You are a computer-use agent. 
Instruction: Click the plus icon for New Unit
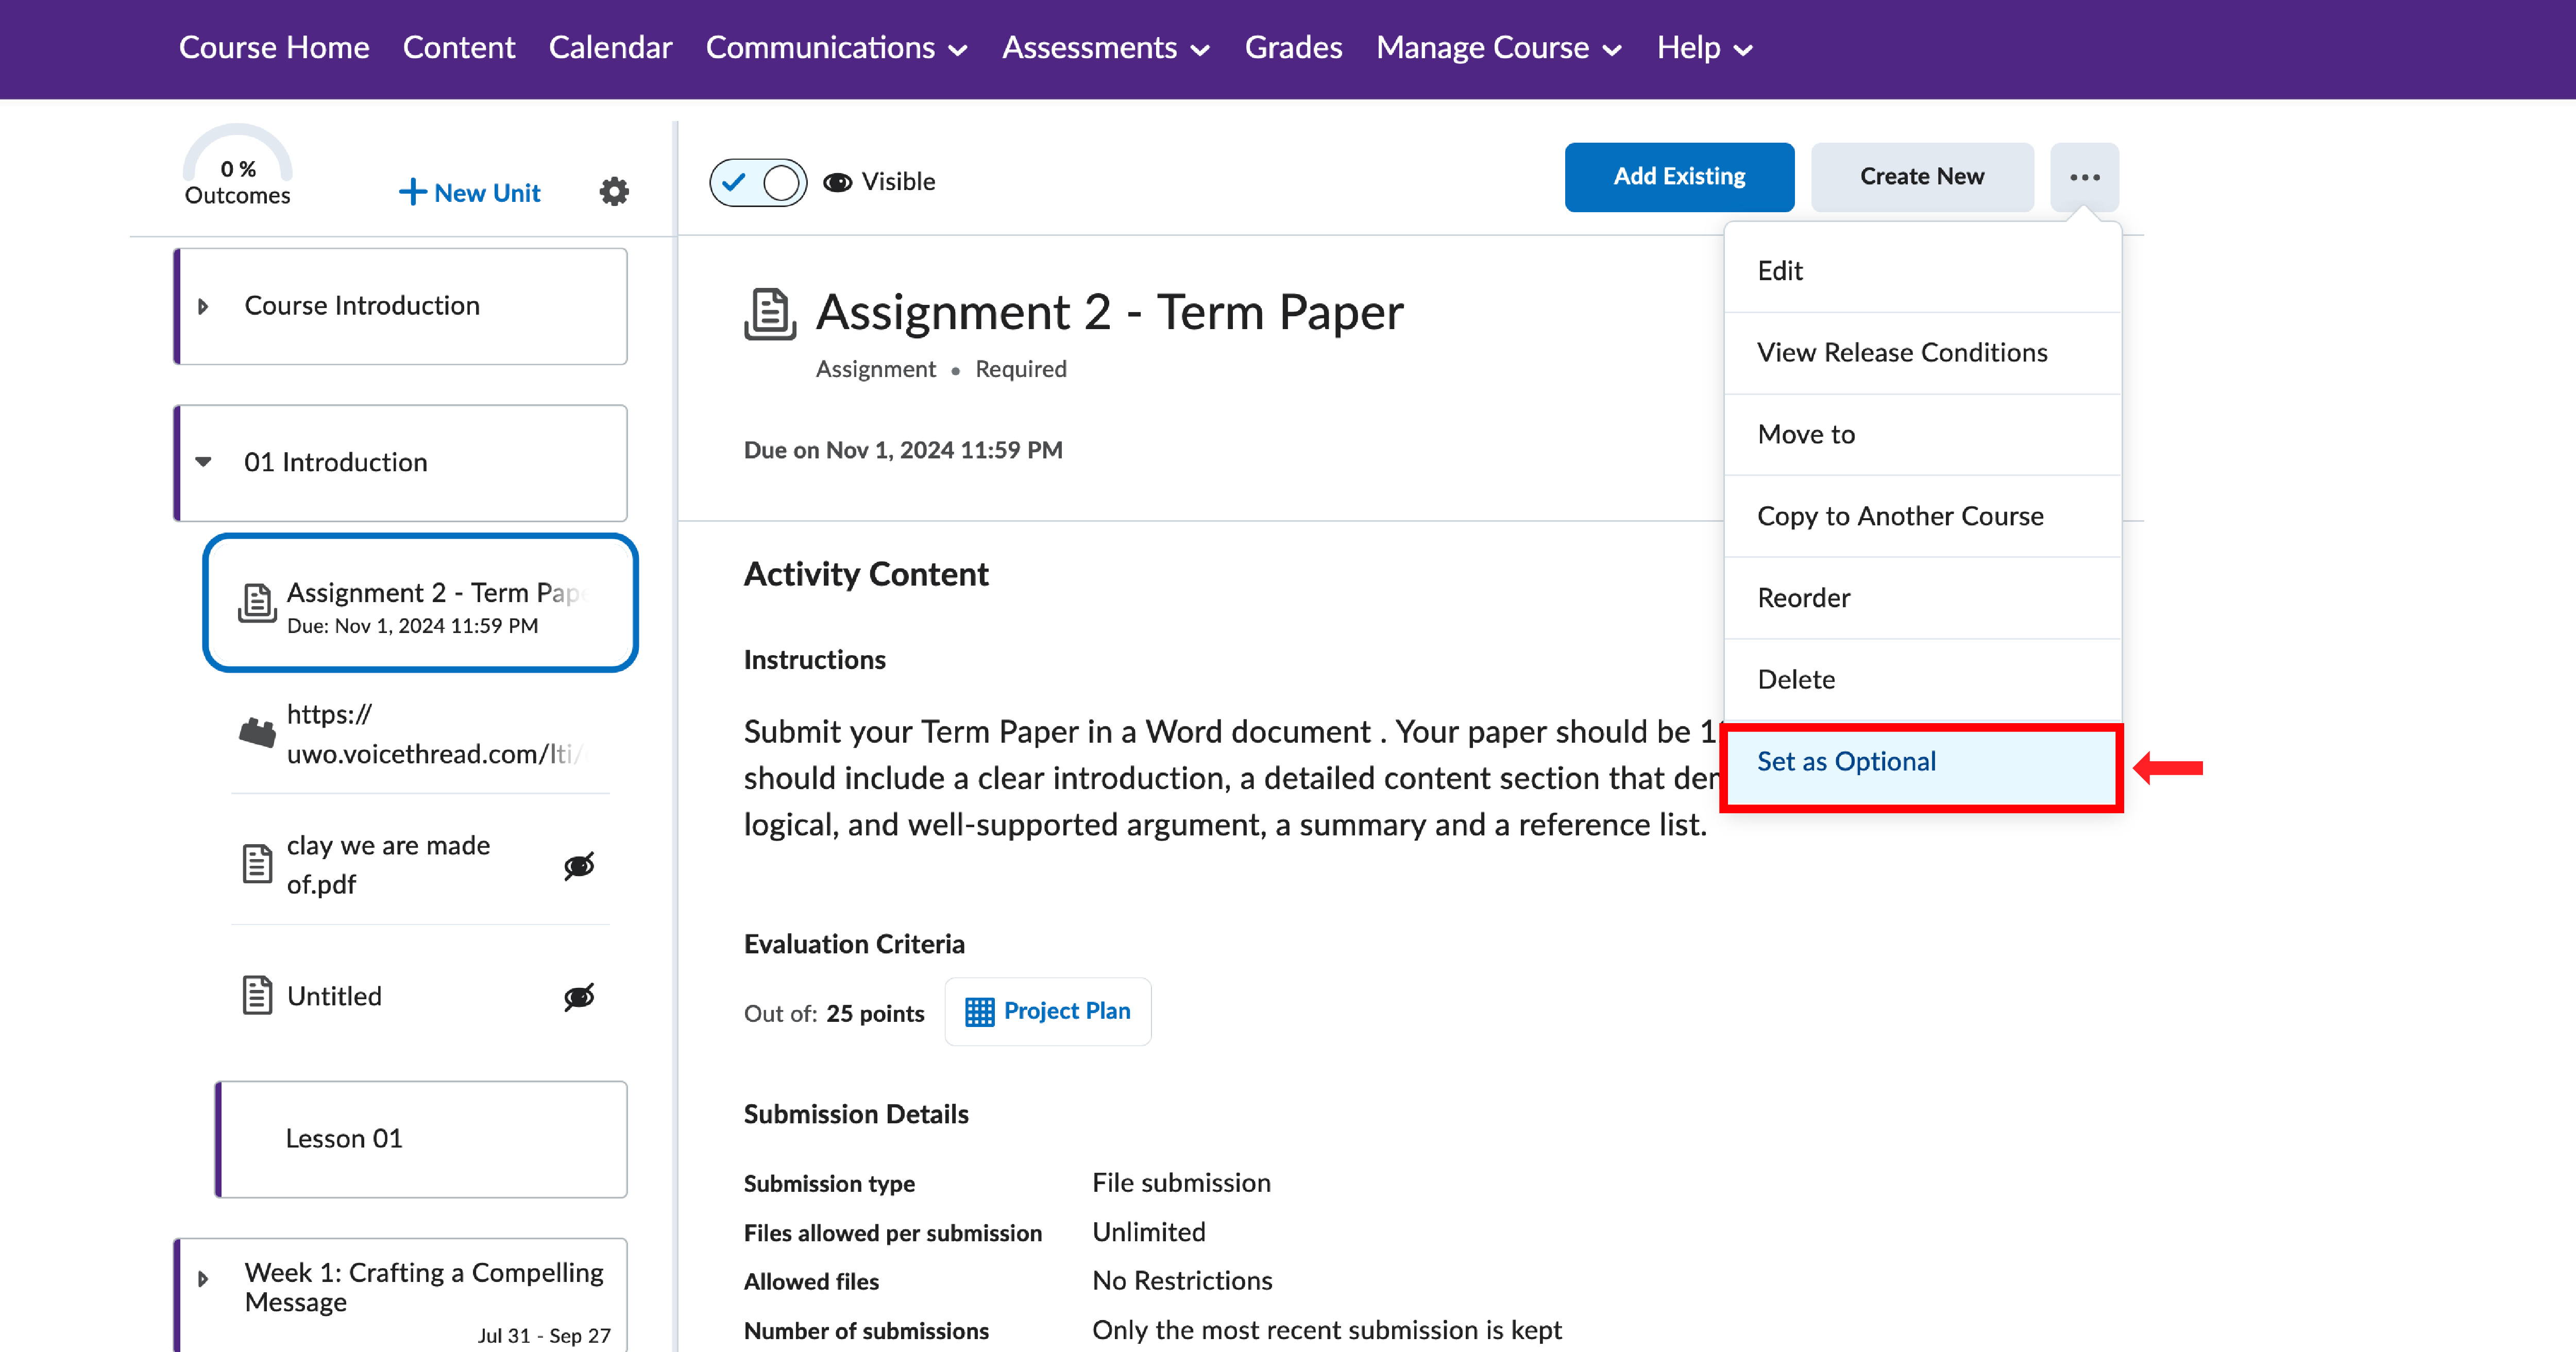[x=412, y=192]
